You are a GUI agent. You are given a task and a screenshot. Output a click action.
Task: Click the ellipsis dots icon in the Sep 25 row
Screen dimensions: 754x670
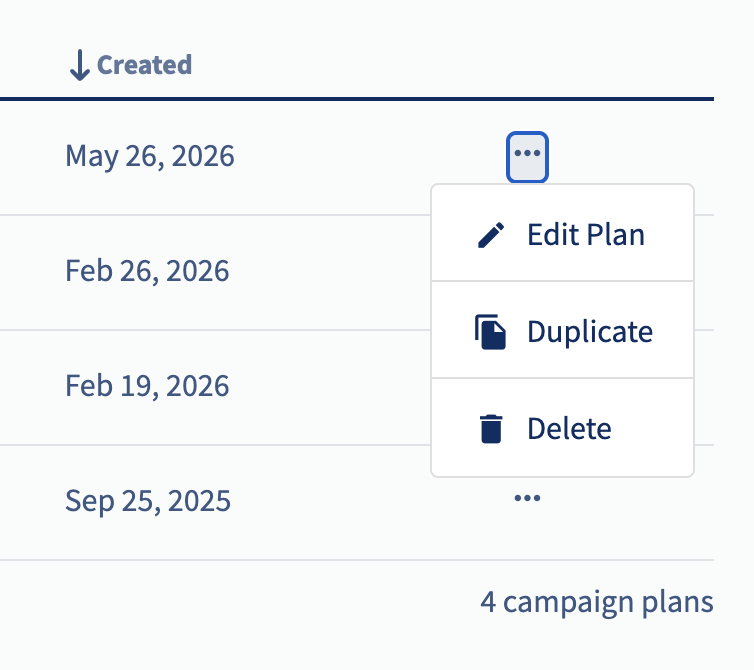coord(527,498)
